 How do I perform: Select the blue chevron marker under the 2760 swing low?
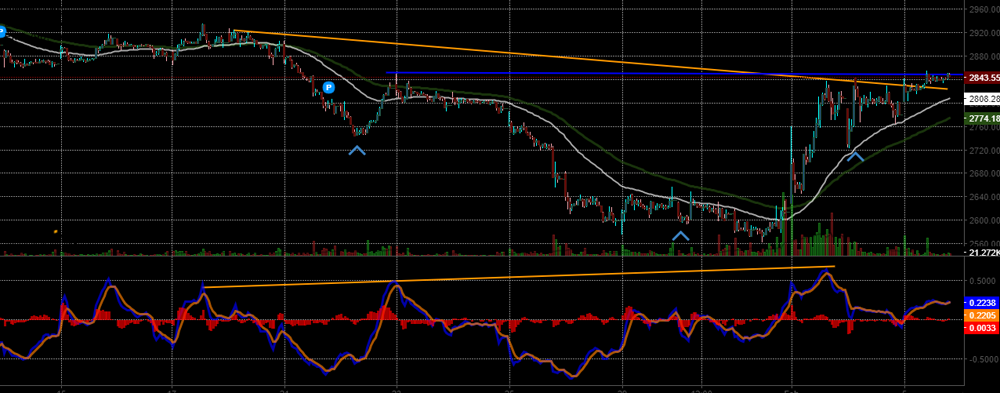(357, 151)
